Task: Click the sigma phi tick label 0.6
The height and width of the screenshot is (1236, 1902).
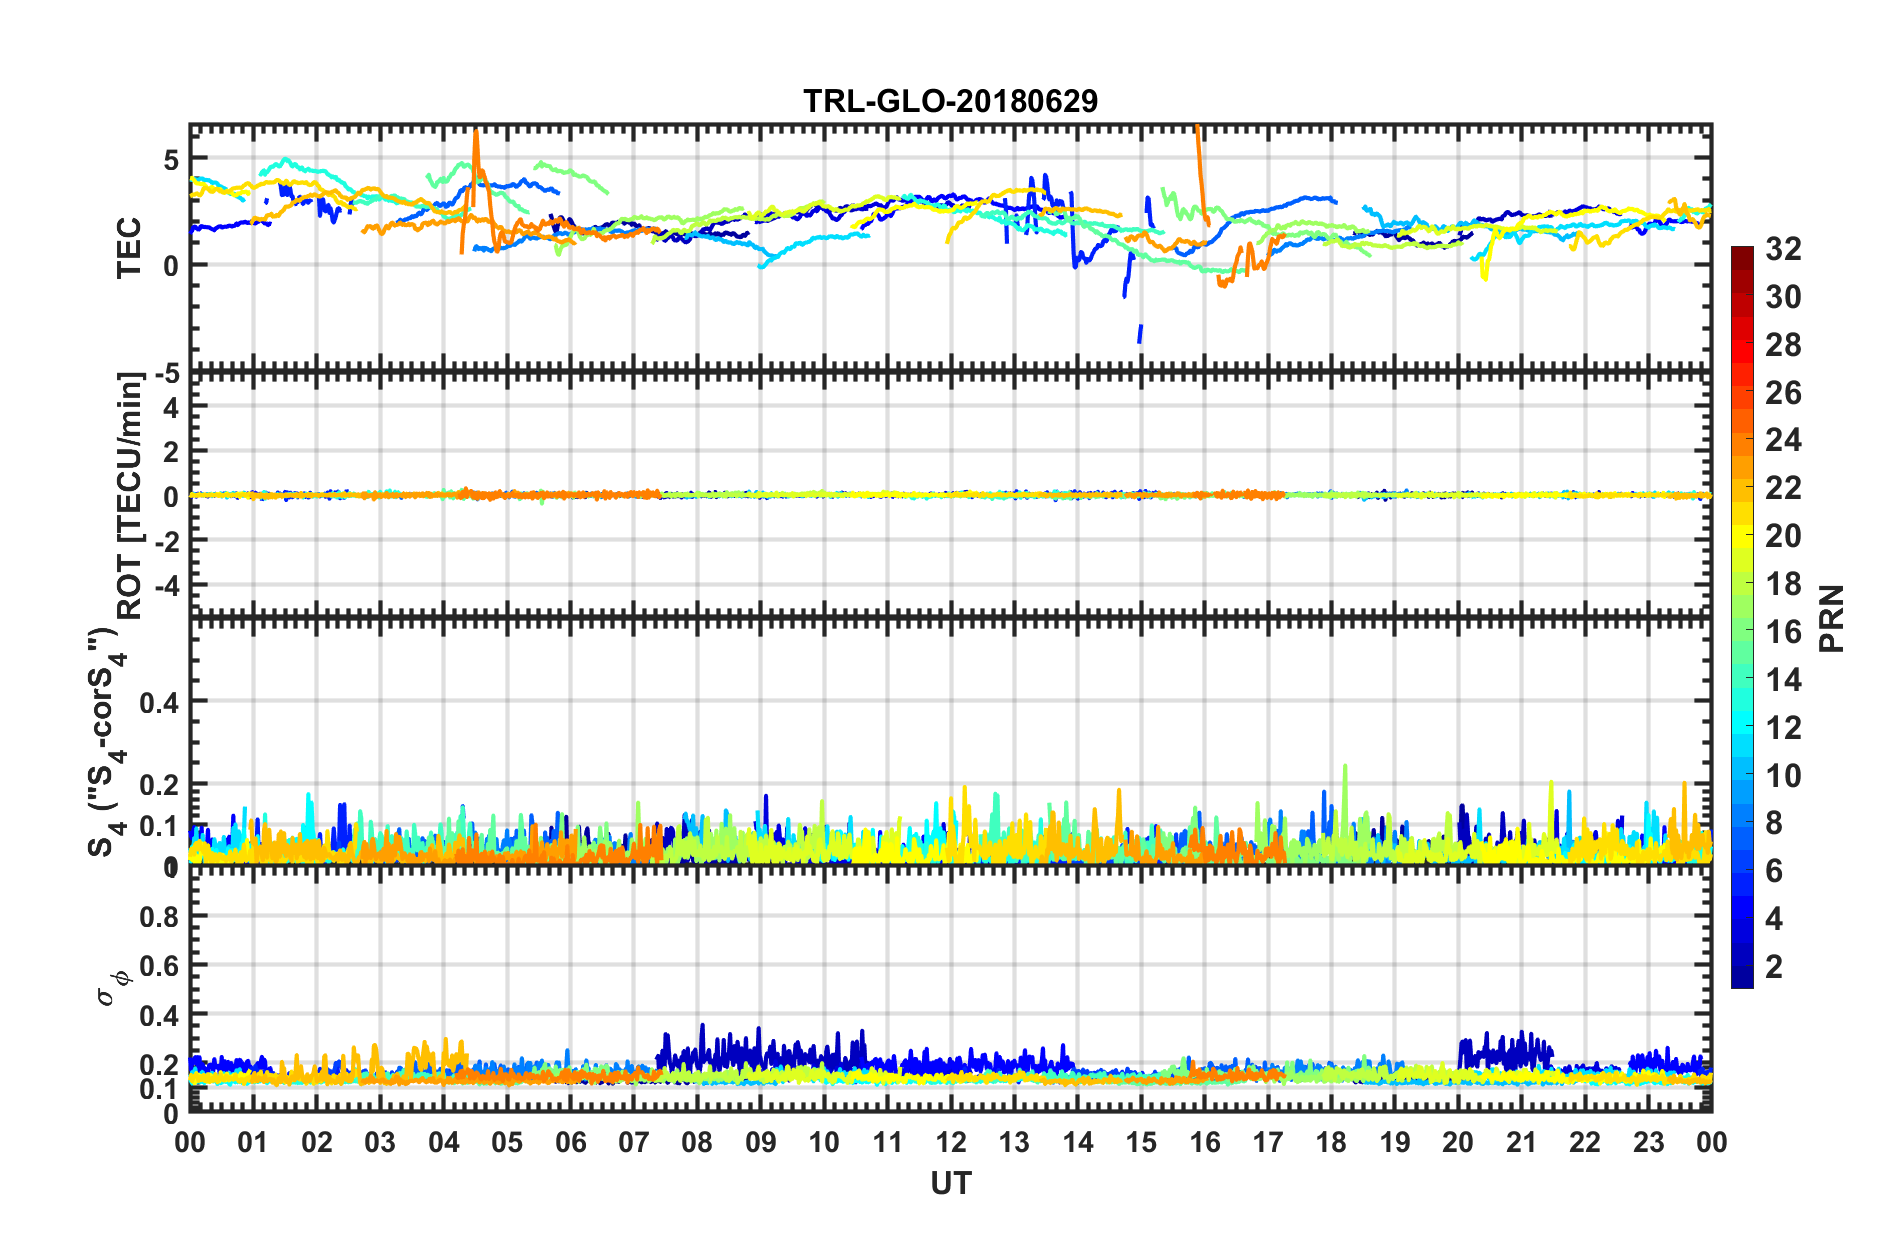Action: 159,965
